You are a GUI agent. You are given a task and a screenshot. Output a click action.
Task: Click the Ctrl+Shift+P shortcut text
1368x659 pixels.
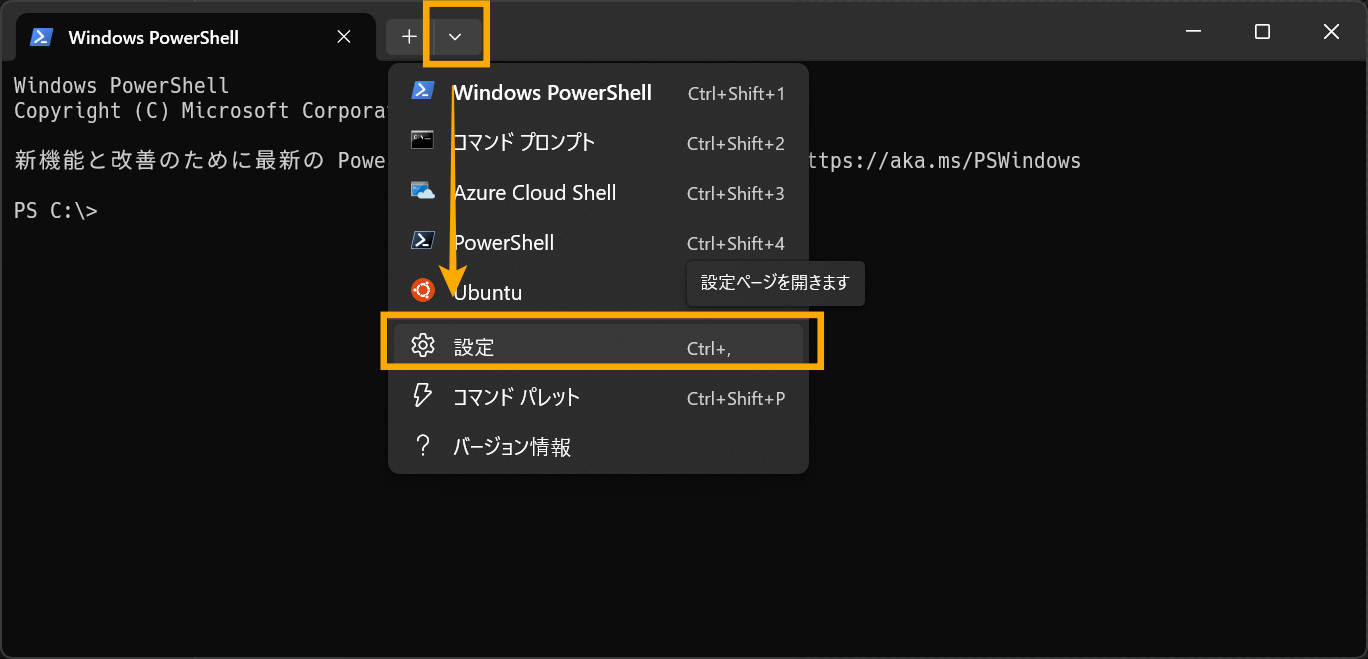coord(736,399)
